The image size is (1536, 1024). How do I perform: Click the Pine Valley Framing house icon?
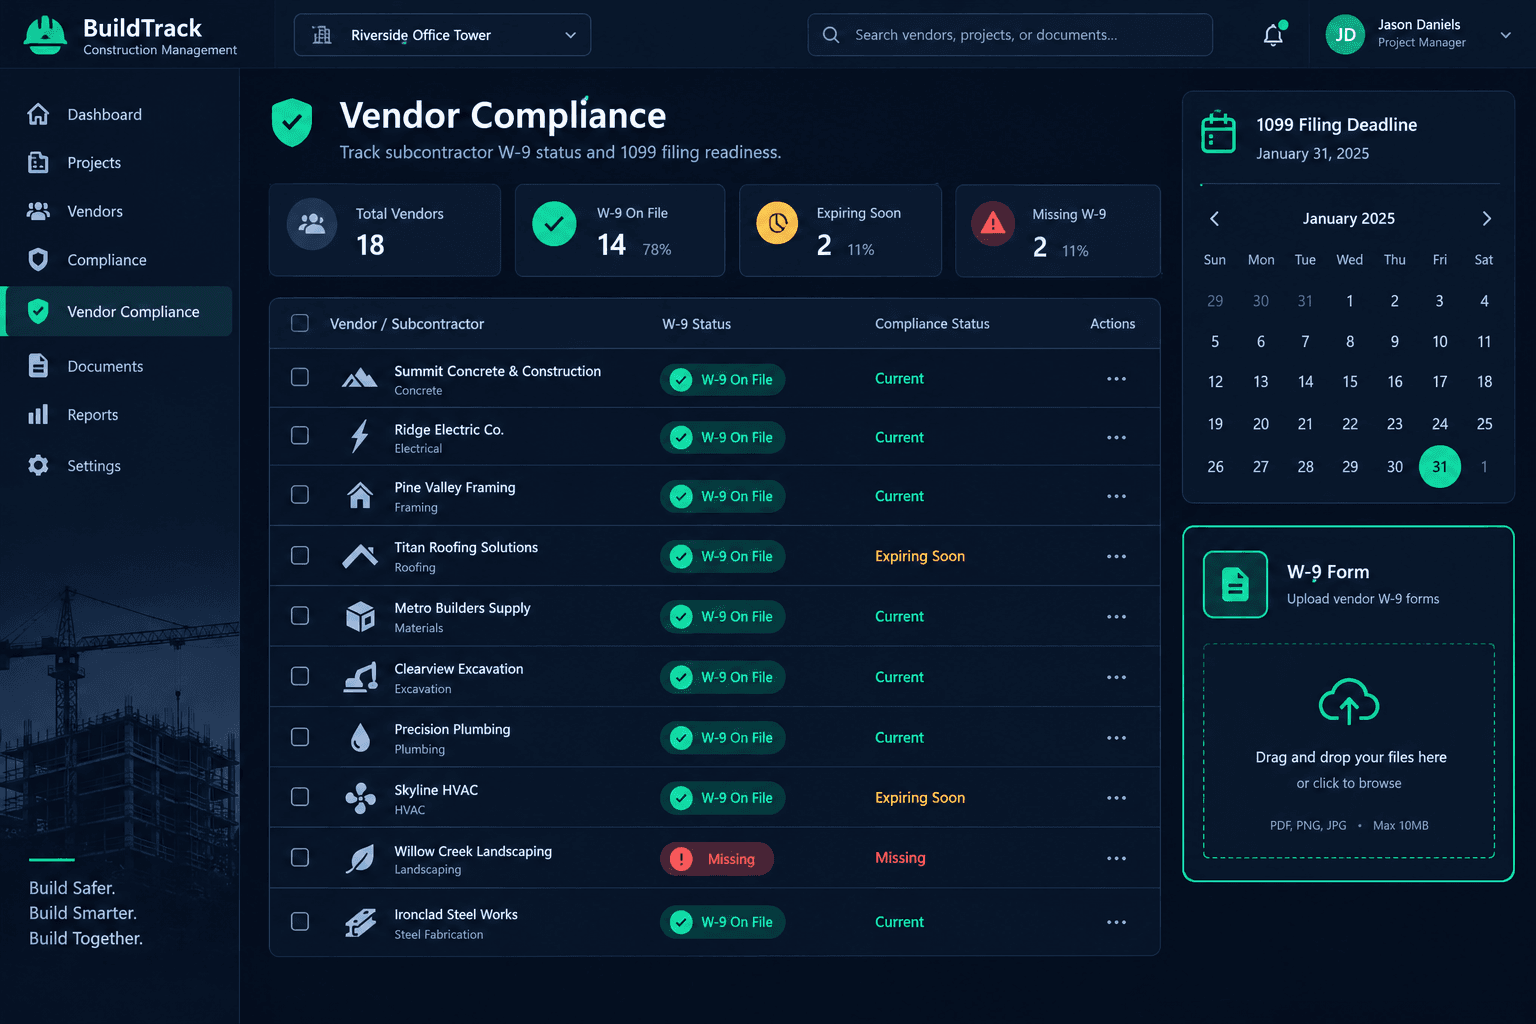360,496
